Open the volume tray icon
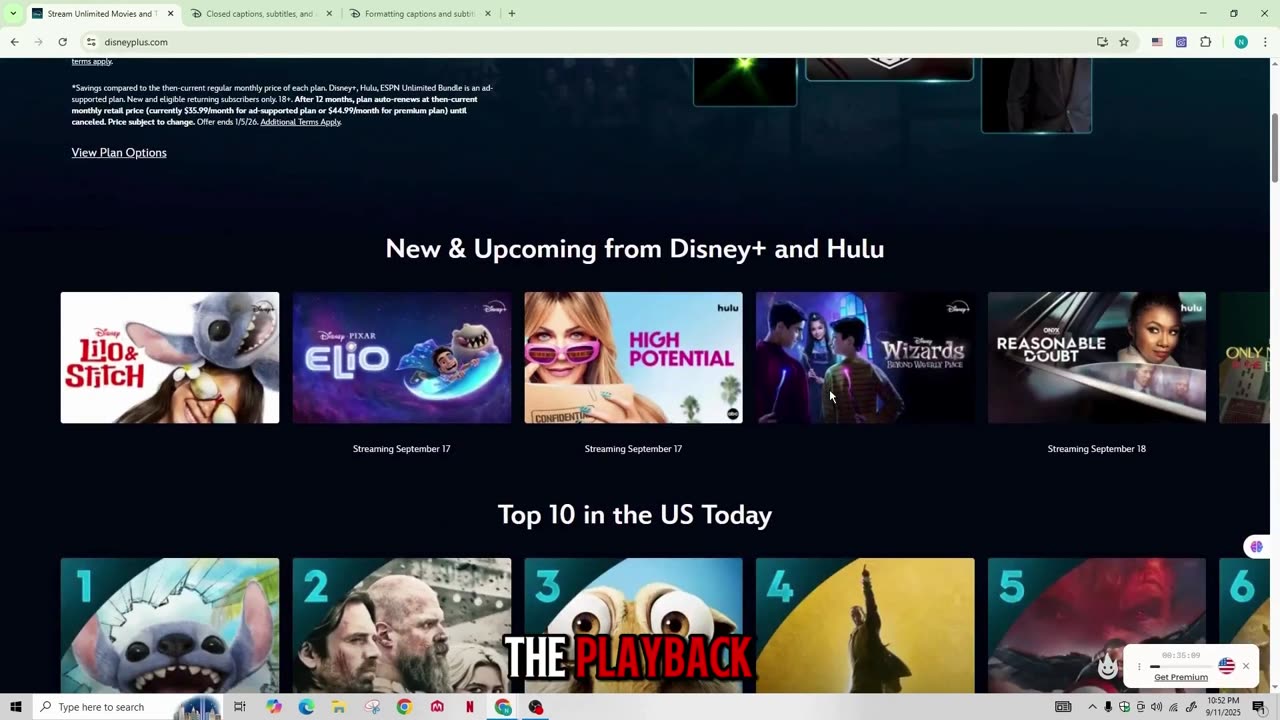 point(1157,707)
